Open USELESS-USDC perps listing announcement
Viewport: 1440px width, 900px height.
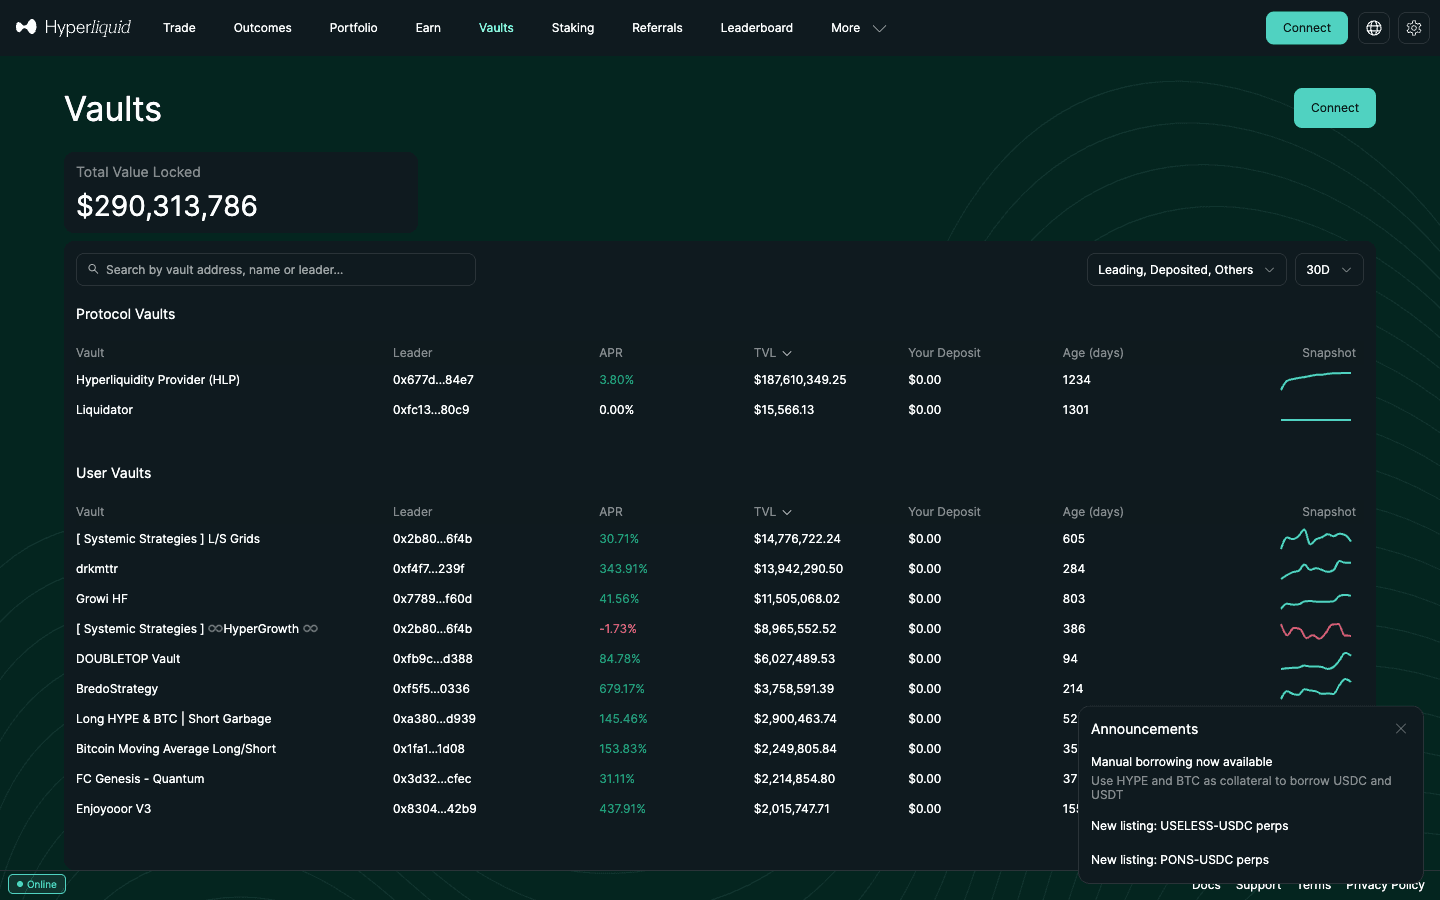[1190, 826]
